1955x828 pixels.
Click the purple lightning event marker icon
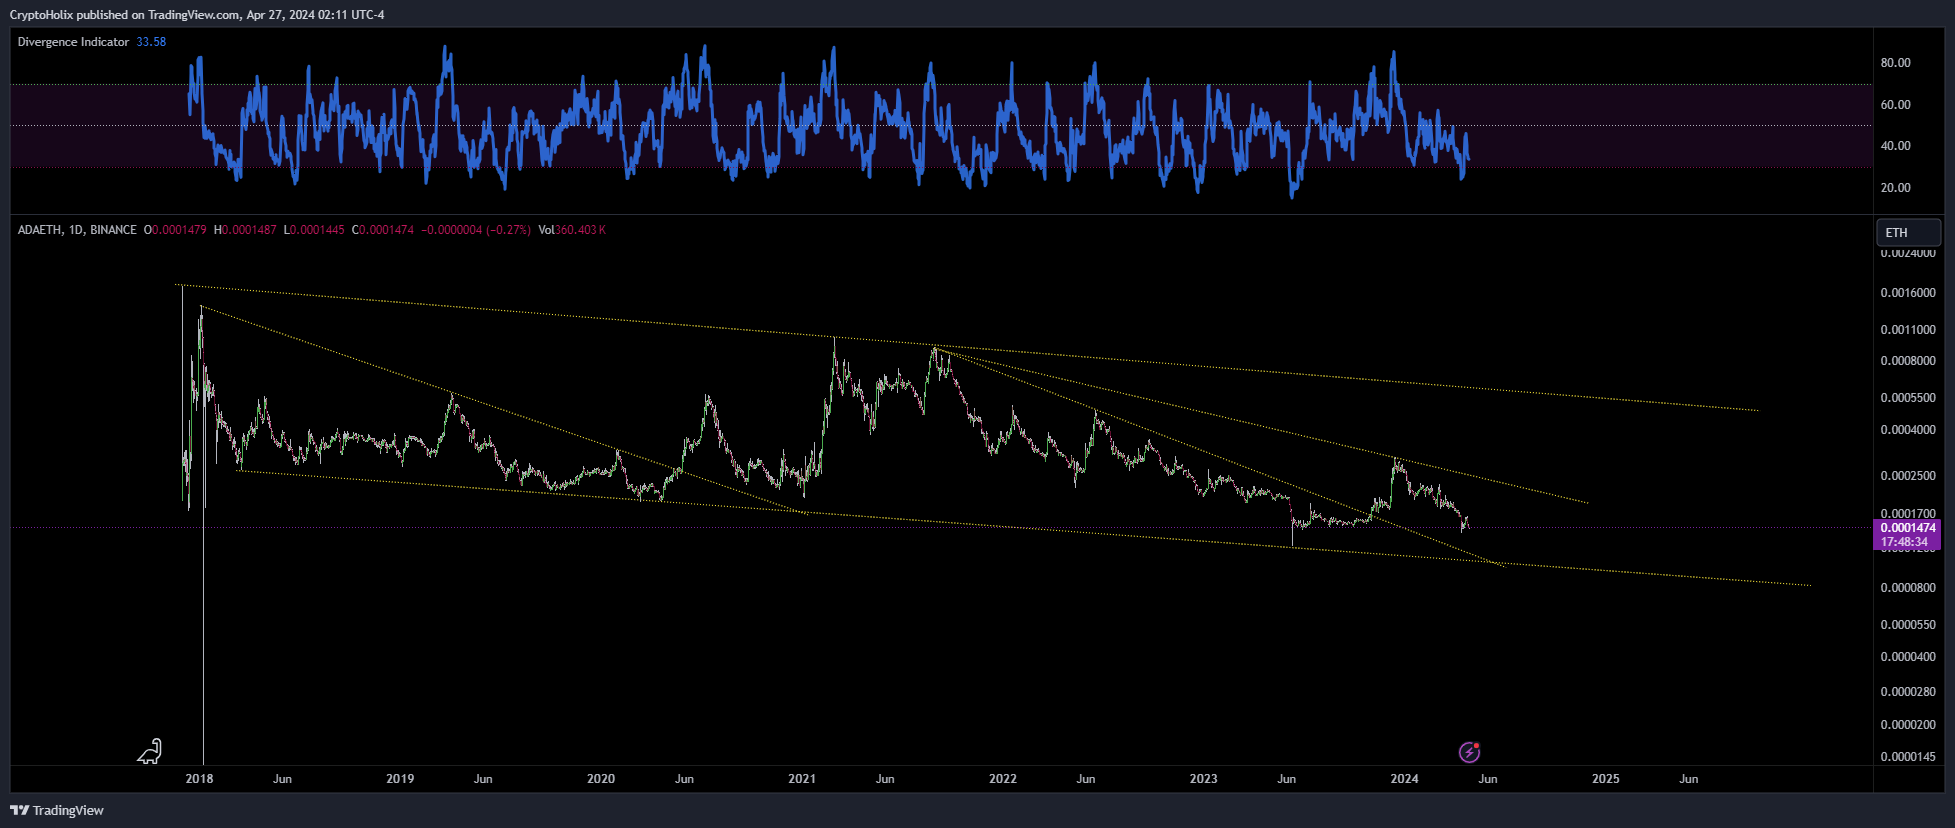click(x=1469, y=752)
